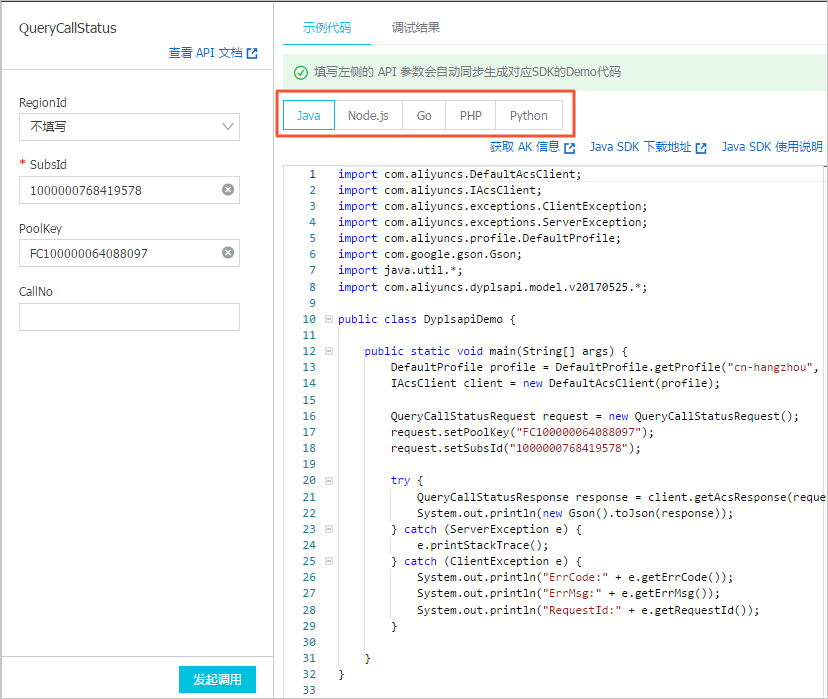Select the Node.js language tab
Screen dimensions: 828x699
368,115
